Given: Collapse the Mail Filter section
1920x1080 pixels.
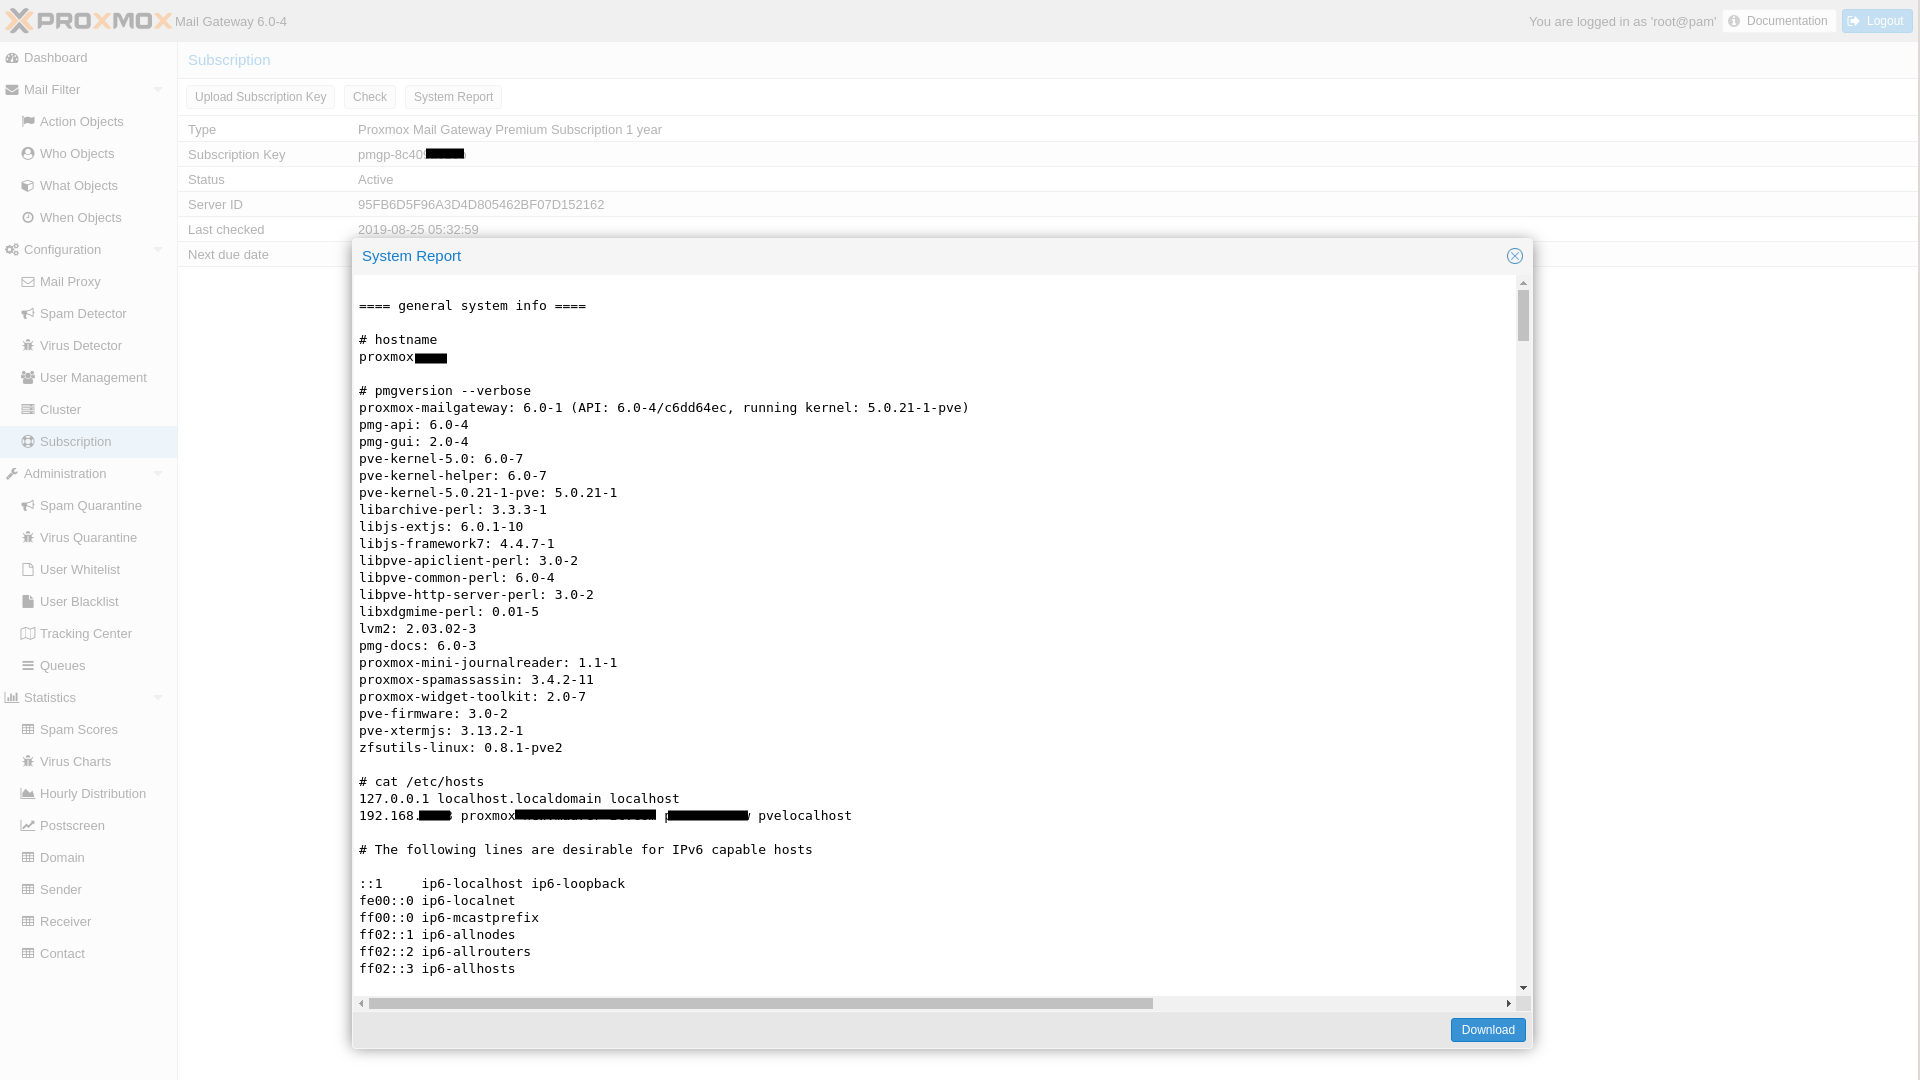Looking at the screenshot, I should tap(158, 90).
